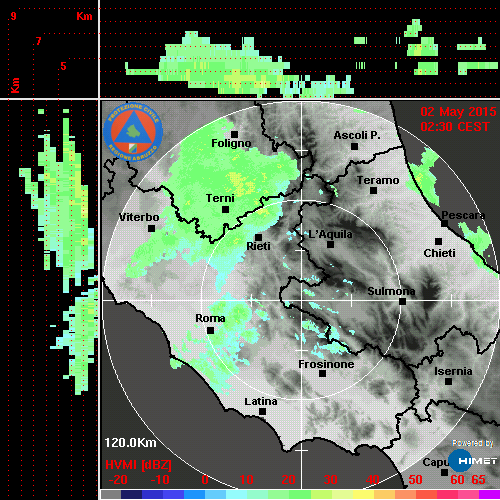Click the square marker for Pescara
The image size is (500, 500).
445,224
